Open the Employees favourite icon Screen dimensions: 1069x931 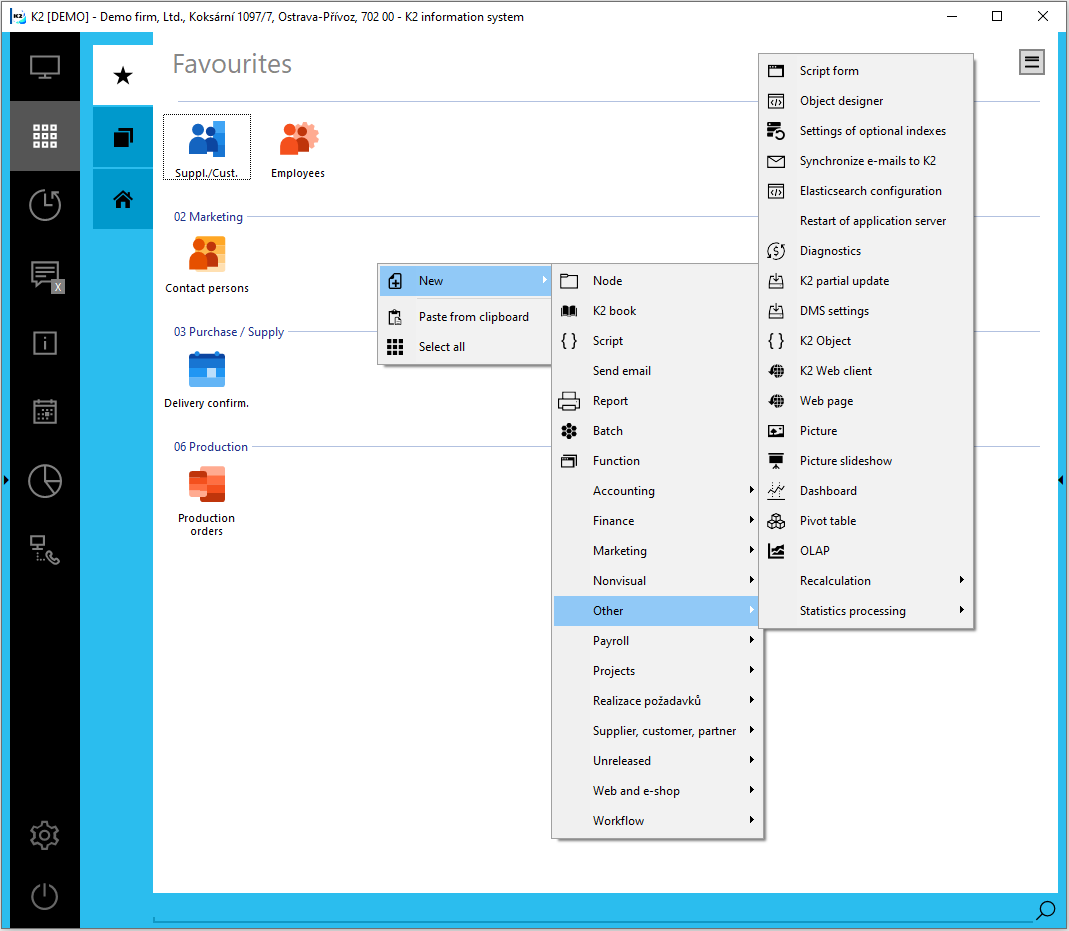tap(298, 150)
